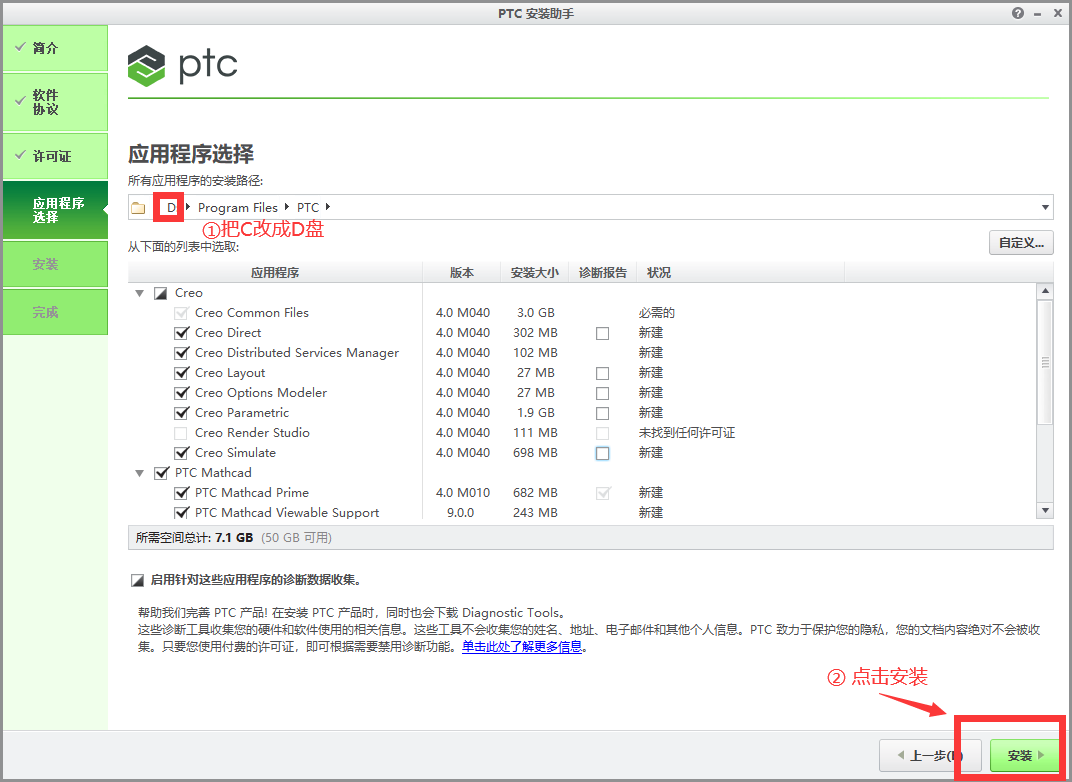Click the 应用程序 column header
This screenshot has height=782, width=1072.
(x=275, y=273)
